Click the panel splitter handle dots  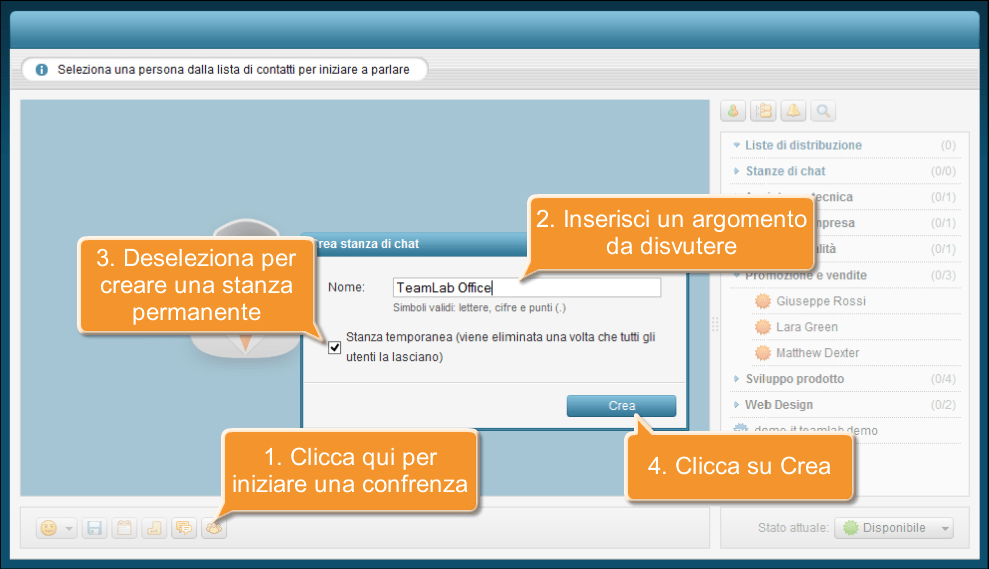tap(715, 324)
